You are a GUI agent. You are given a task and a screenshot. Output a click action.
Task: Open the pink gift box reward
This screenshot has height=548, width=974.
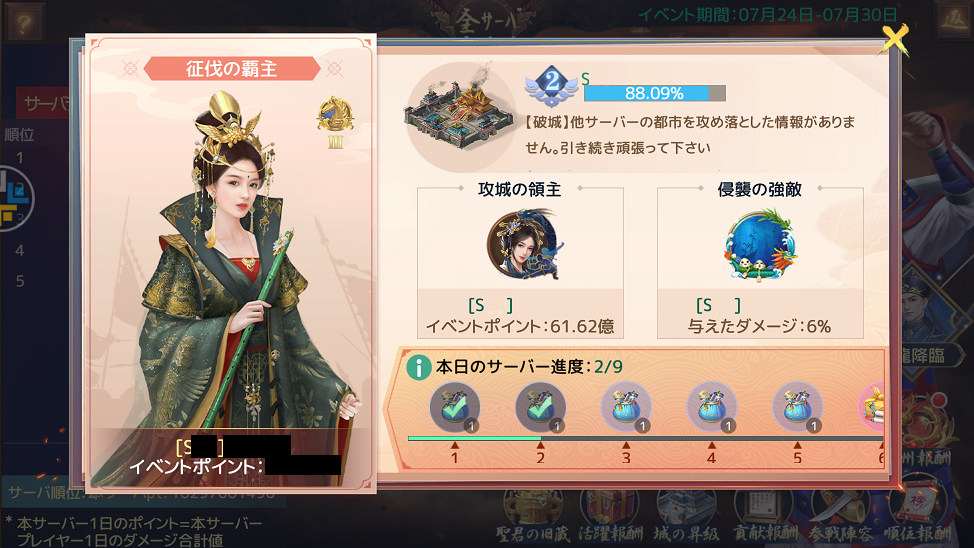point(872,406)
